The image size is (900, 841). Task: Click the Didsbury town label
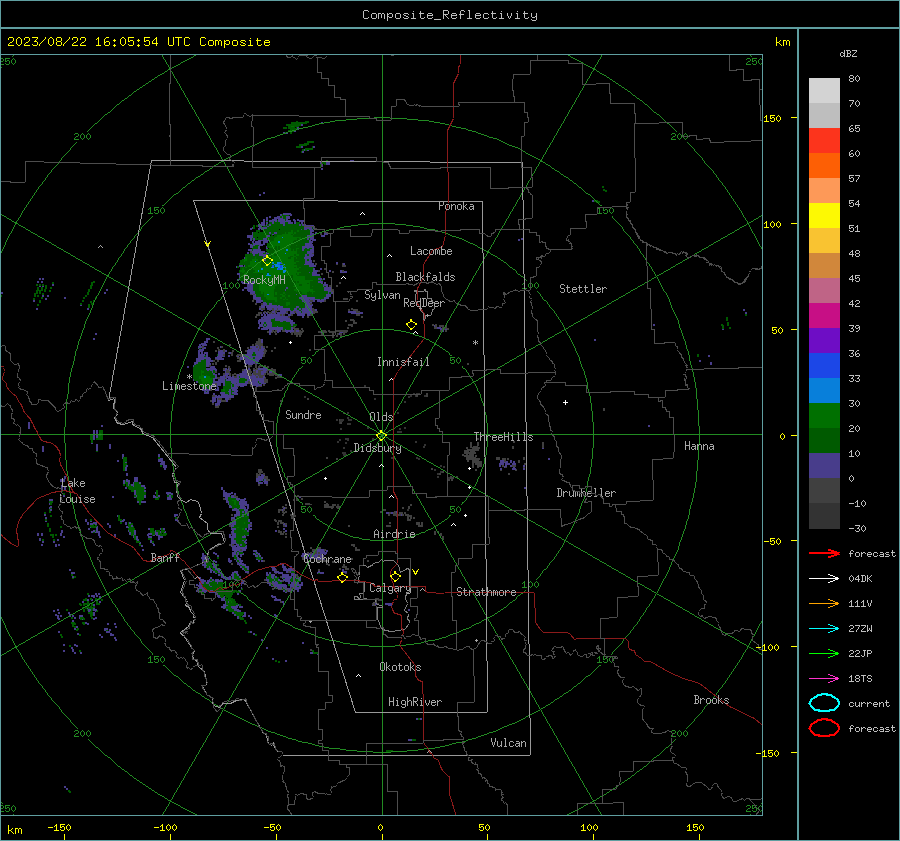(x=377, y=448)
